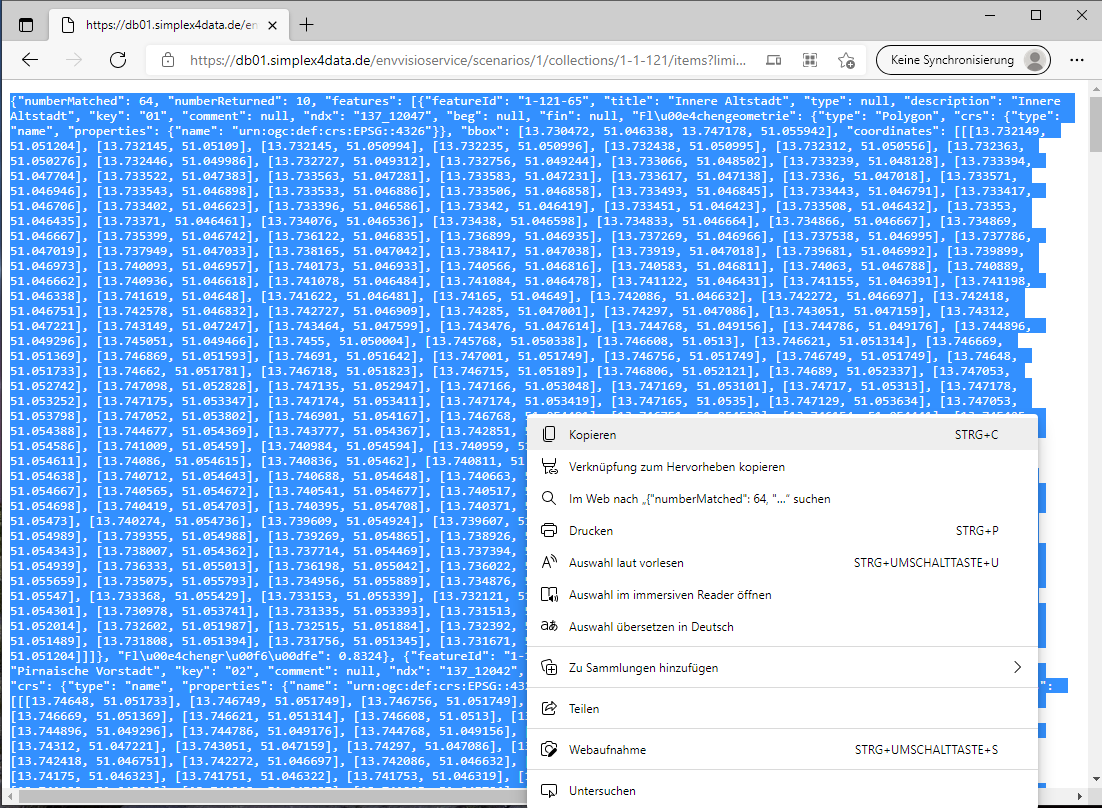Click the Keine Synchronisierung profile button
The height and width of the screenshot is (808, 1102).
coord(963,60)
